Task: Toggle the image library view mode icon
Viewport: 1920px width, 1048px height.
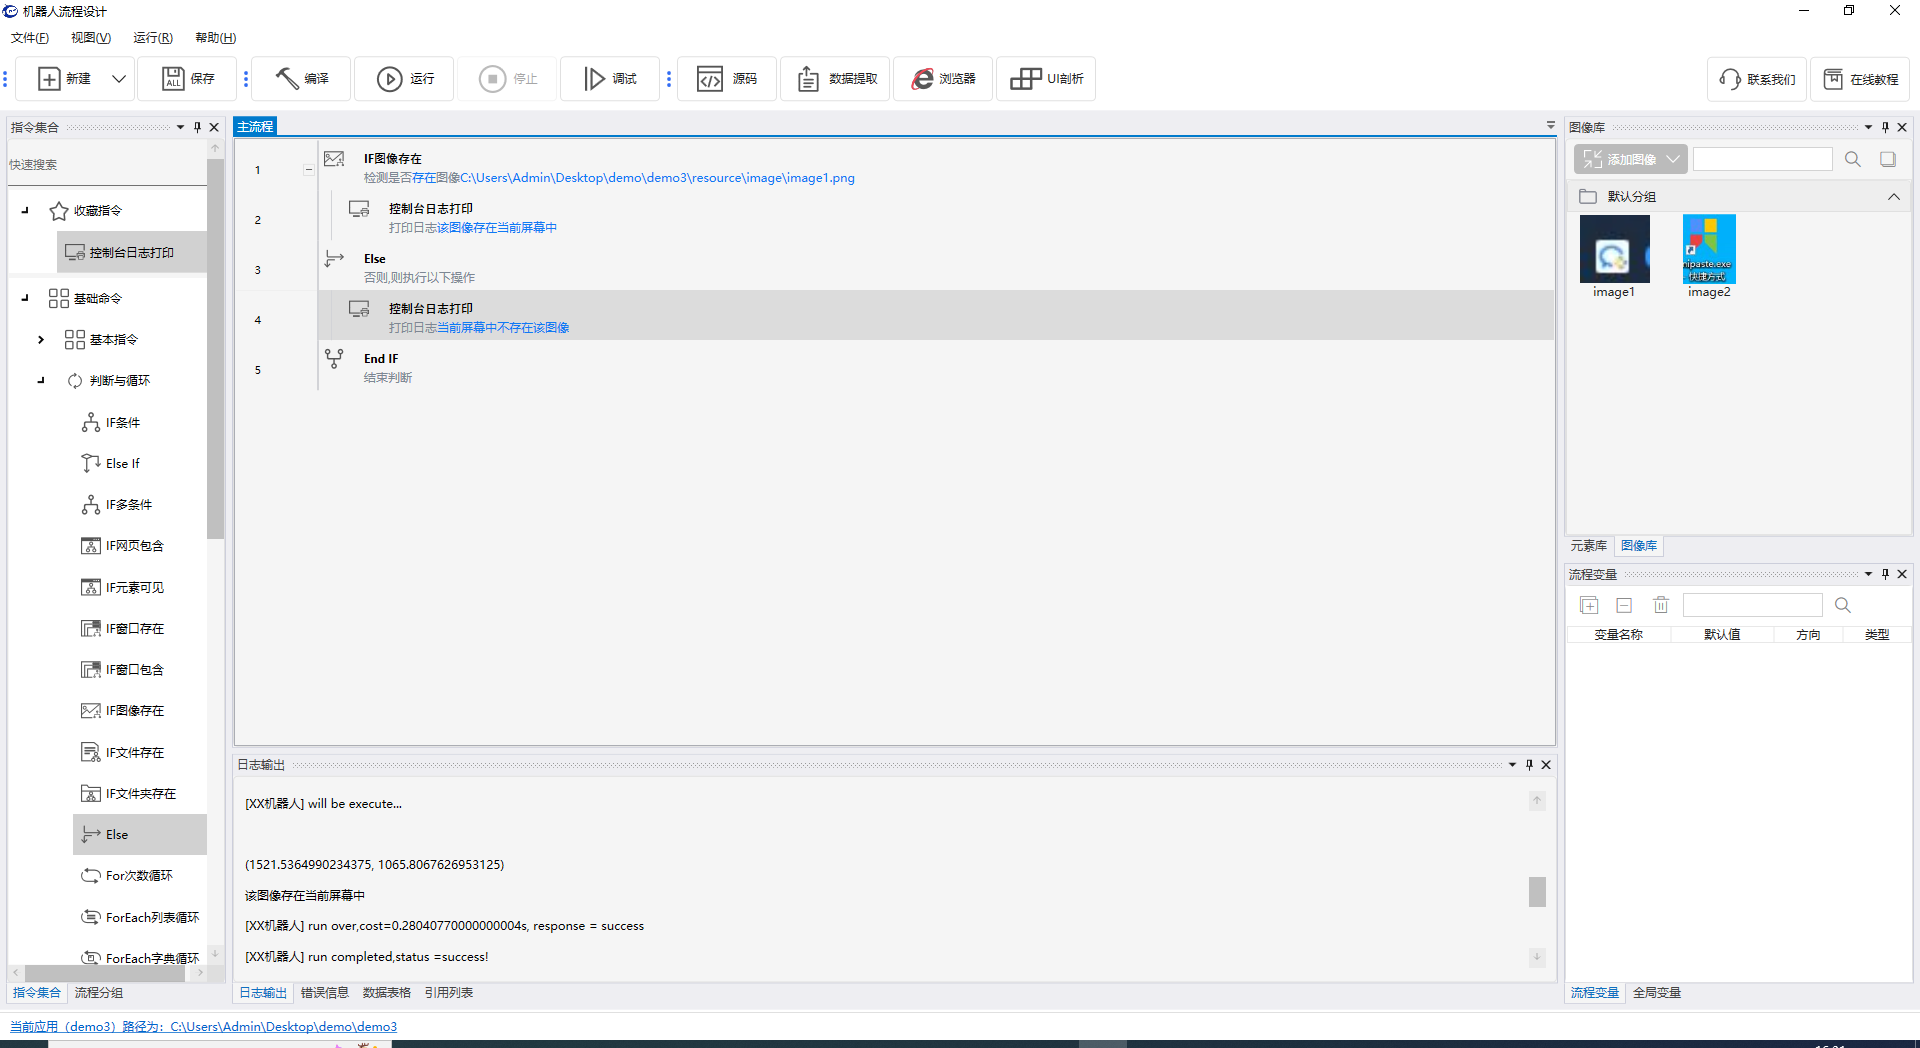Action: [1888, 159]
